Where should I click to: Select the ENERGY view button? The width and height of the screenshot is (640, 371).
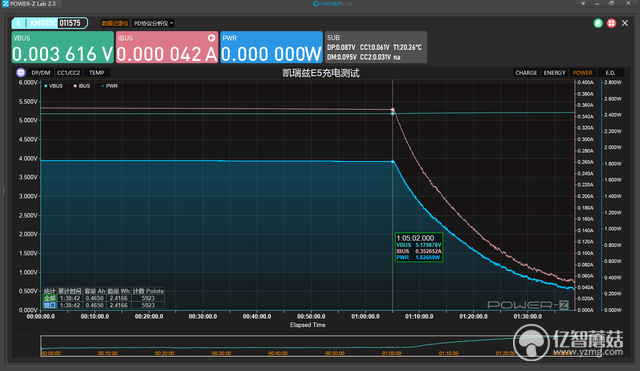(x=554, y=73)
